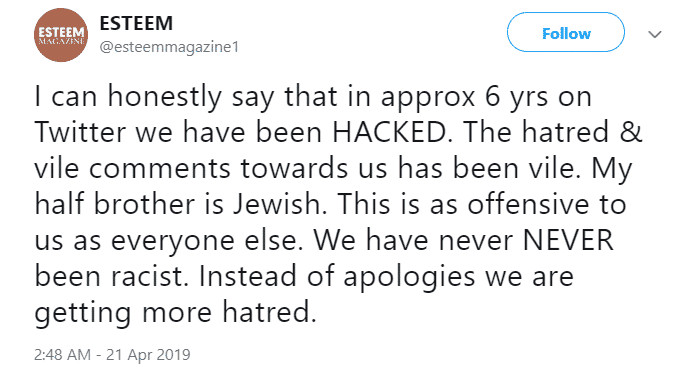
Task: Click the word offensive in the tweet
Action: 528,204
